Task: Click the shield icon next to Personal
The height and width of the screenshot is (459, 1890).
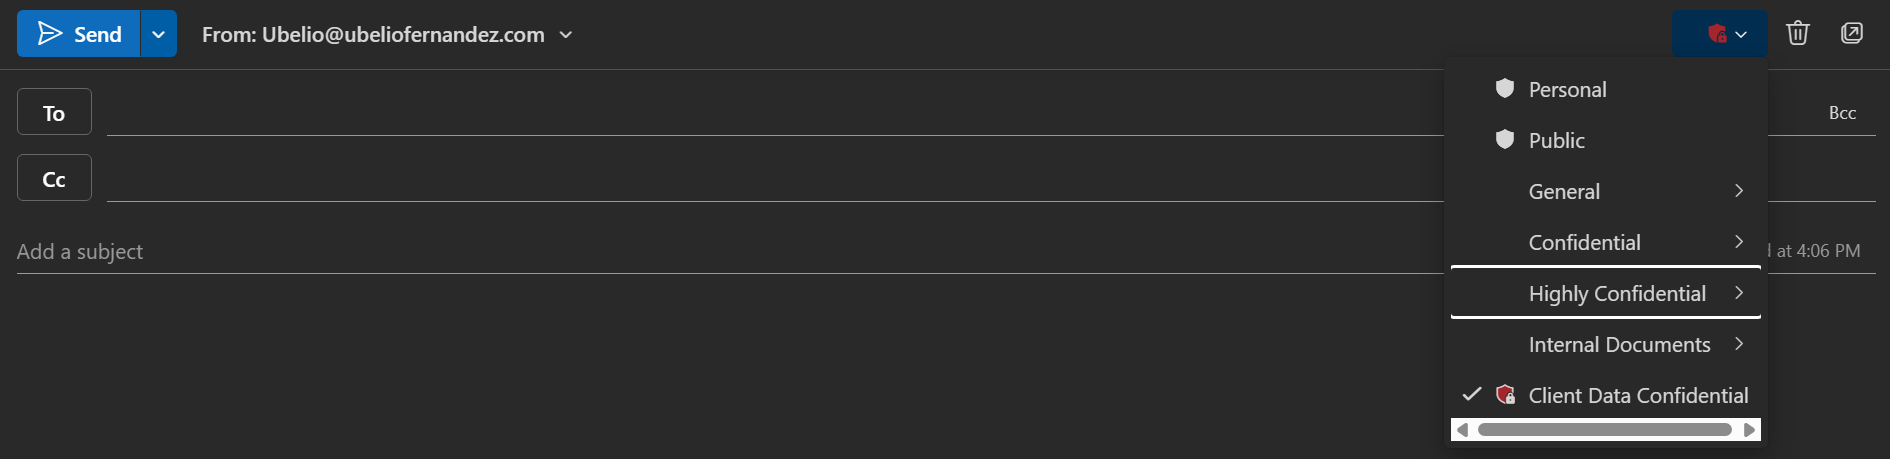Action: pyautogui.click(x=1504, y=89)
